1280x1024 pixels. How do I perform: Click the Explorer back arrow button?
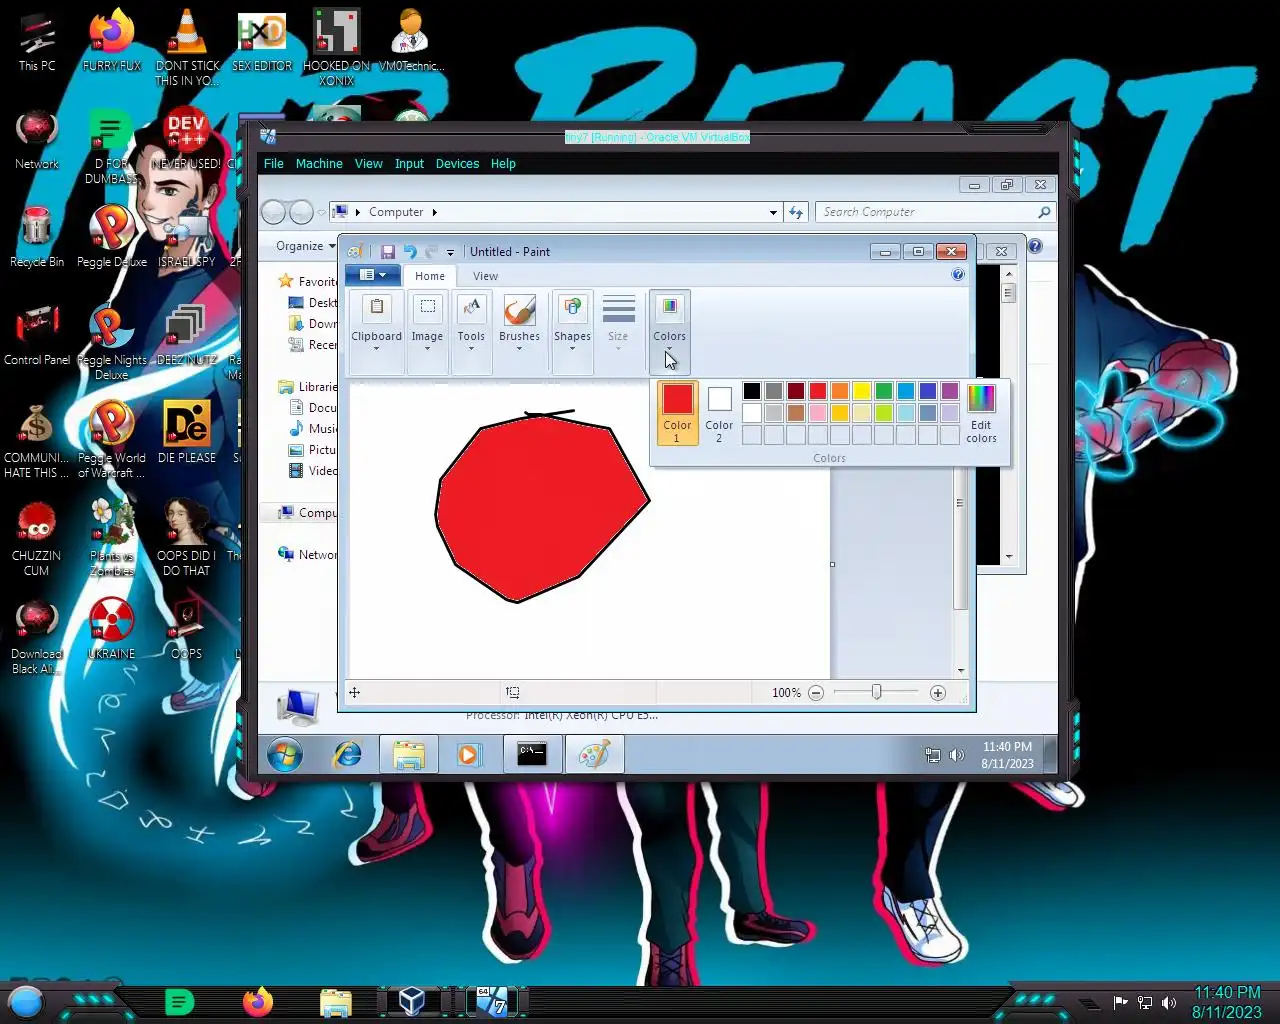tap(273, 212)
